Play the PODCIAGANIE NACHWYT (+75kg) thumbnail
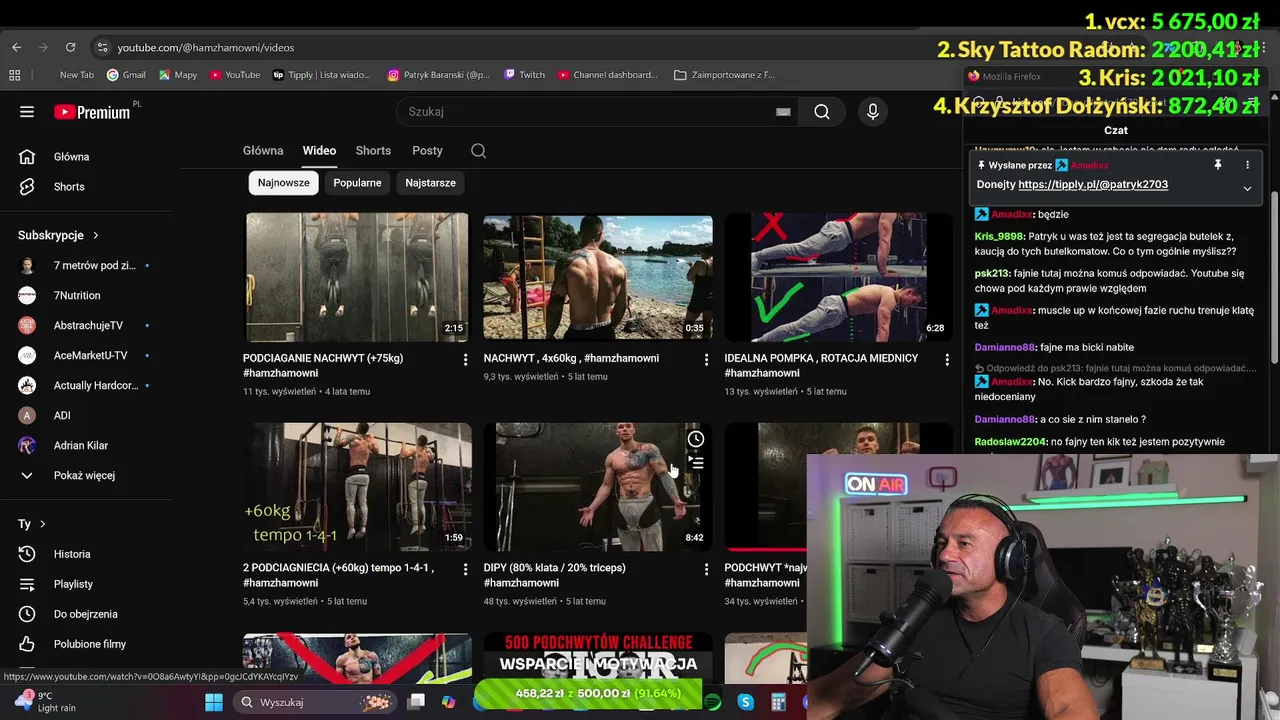1280x720 pixels. click(x=357, y=277)
